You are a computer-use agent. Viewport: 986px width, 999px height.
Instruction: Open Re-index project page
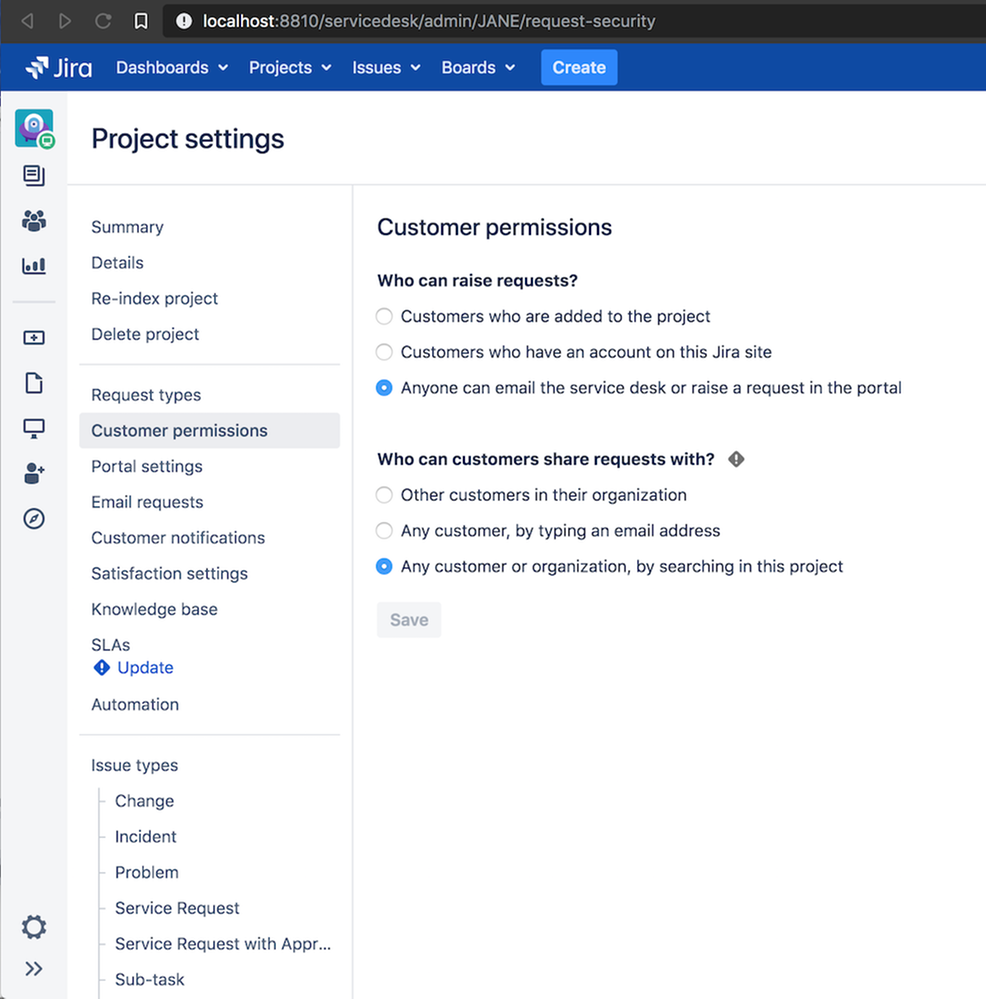tap(155, 298)
